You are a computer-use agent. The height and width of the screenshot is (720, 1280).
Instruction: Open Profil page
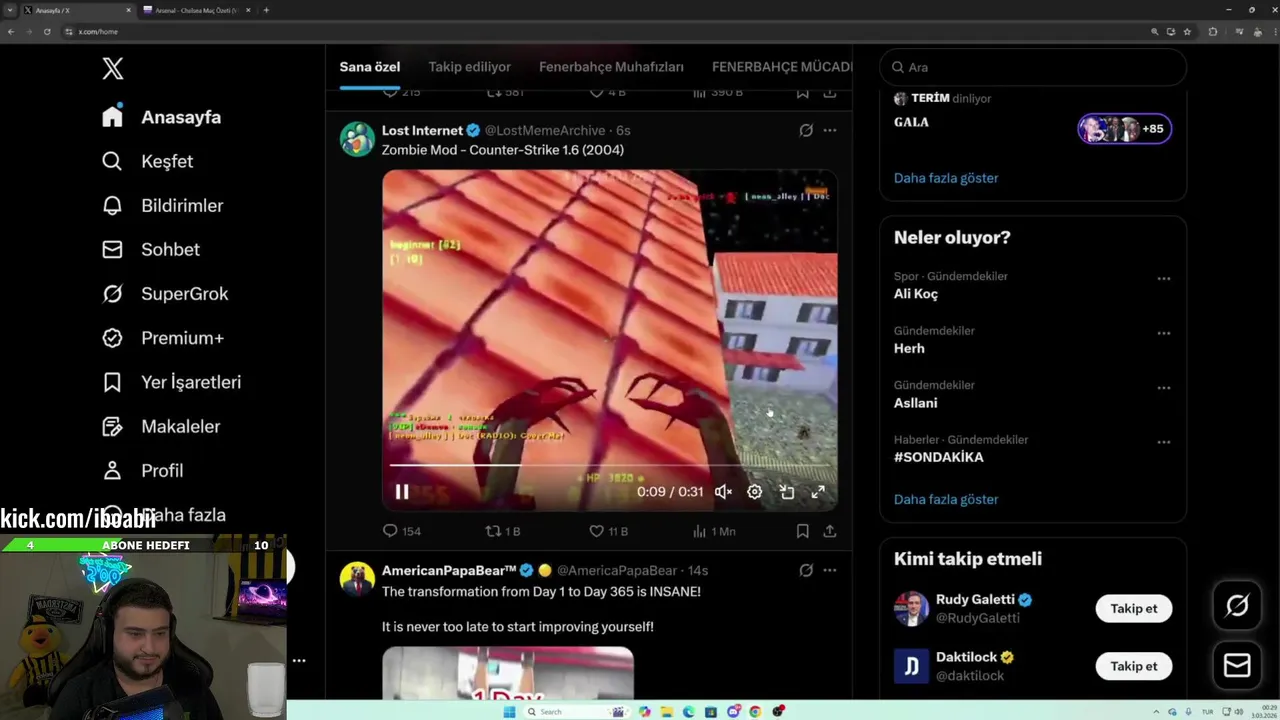[x=142, y=470]
